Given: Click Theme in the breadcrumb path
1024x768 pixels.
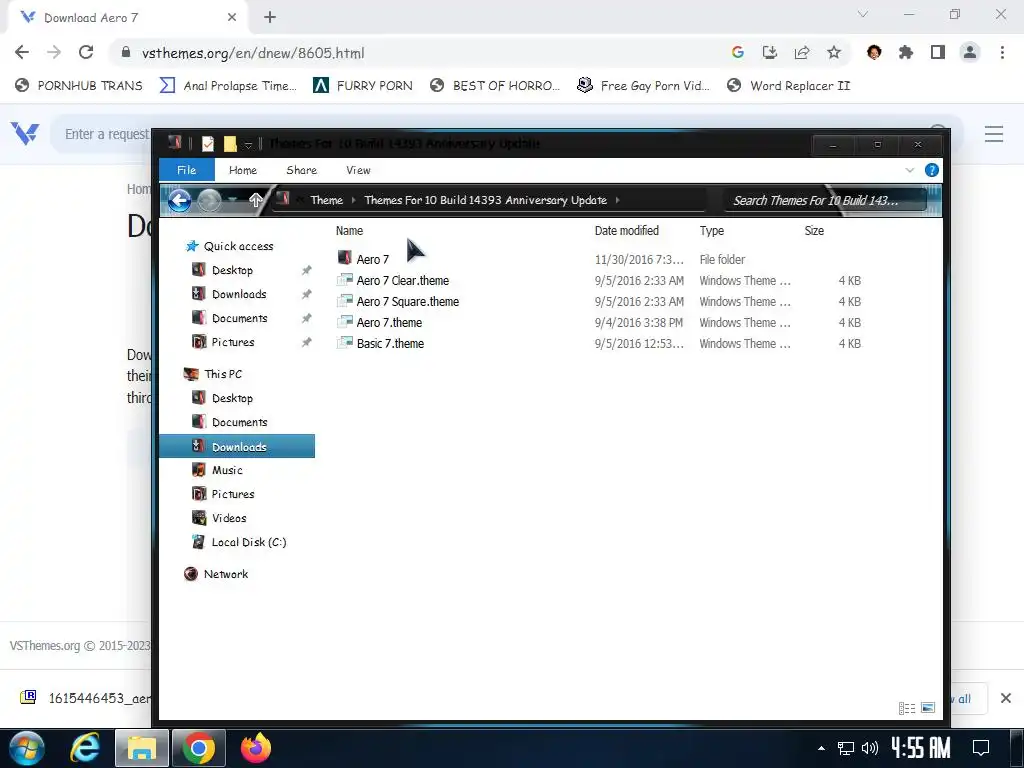Looking at the screenshot, I should pyautogui.click(x=326, y=200).
